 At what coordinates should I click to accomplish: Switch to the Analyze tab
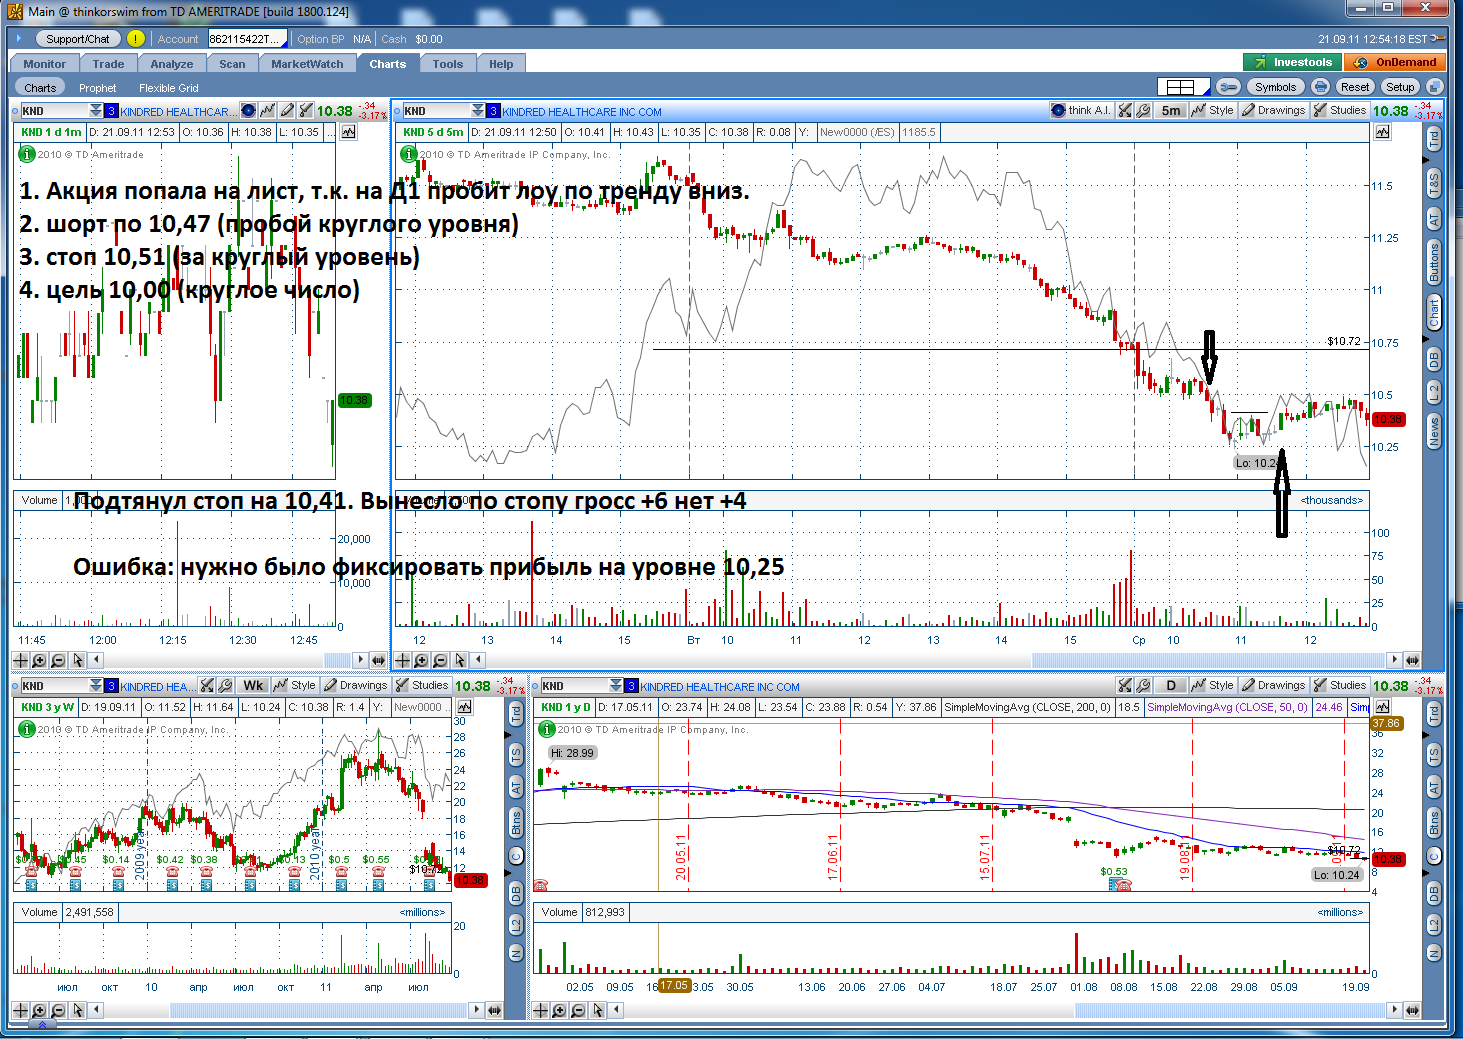172,64
